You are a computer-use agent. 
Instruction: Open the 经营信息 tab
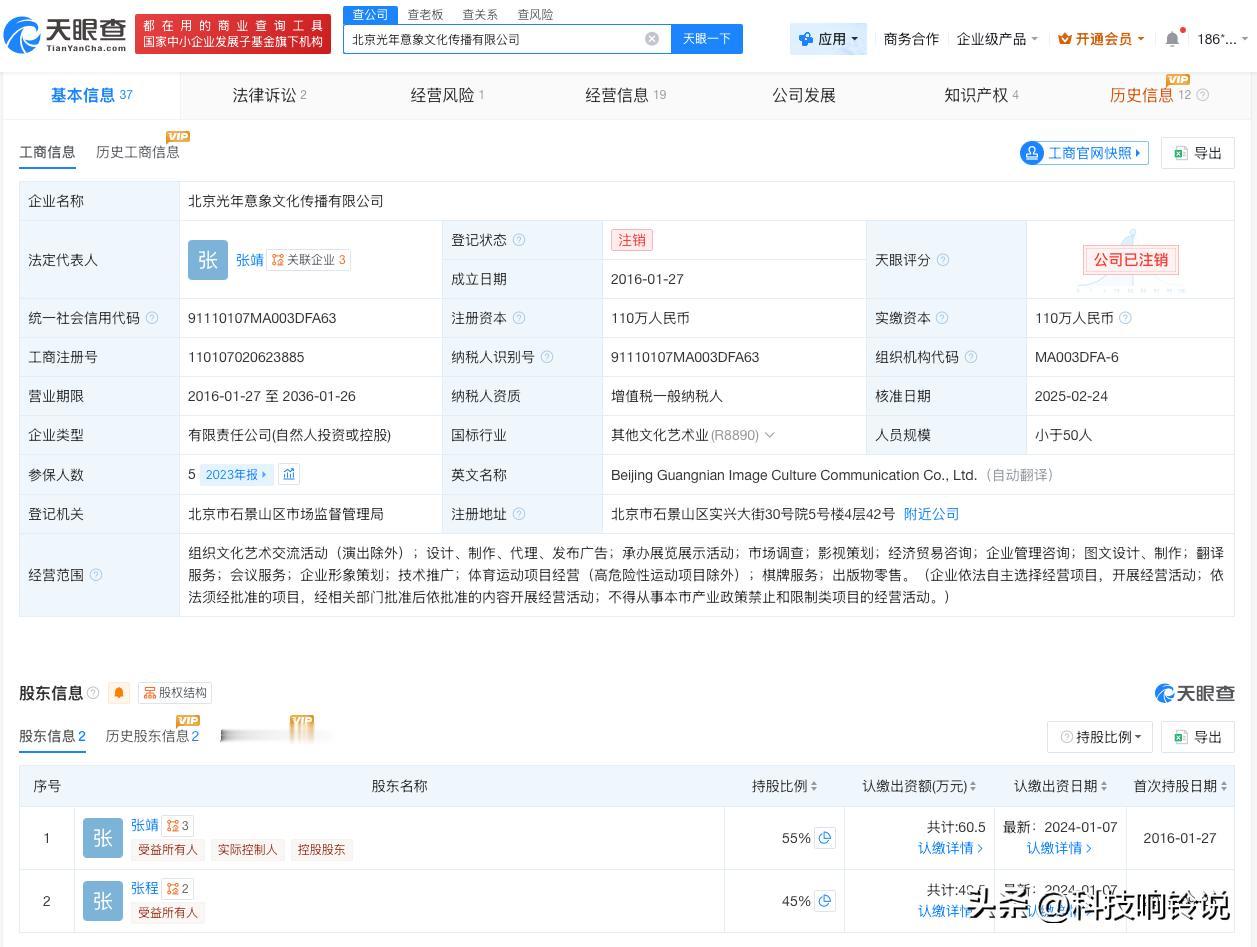(625, 95)
